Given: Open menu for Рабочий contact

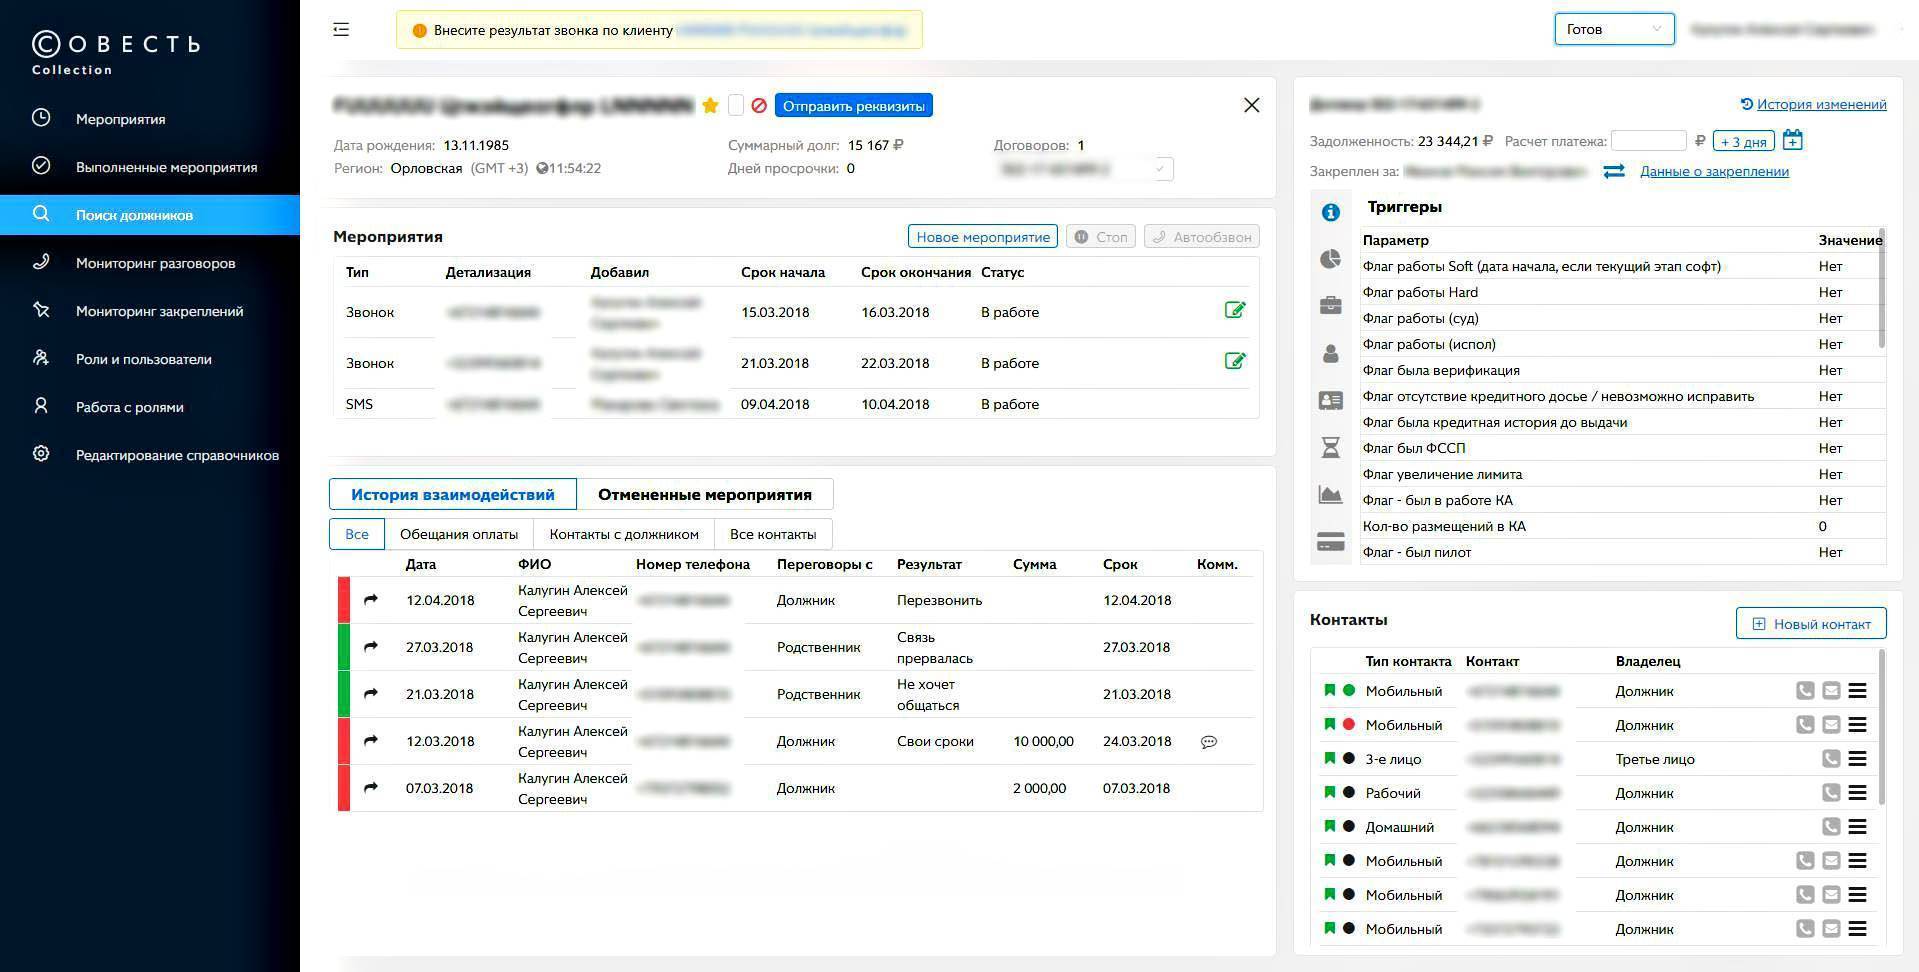Looking at the screenshot, I should 1857,793.
